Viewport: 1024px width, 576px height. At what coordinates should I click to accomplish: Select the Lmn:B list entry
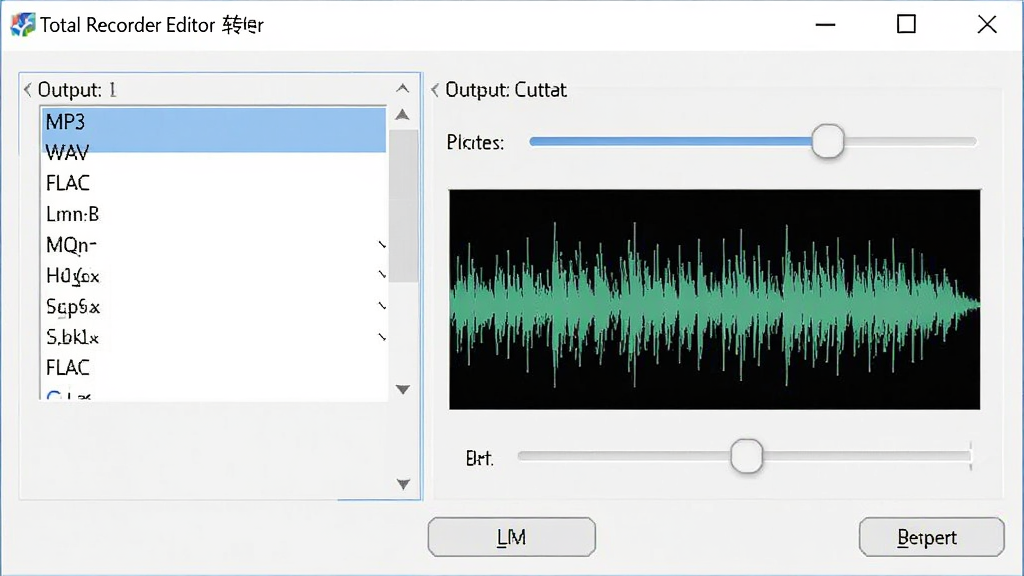click(x=214, y=214)
